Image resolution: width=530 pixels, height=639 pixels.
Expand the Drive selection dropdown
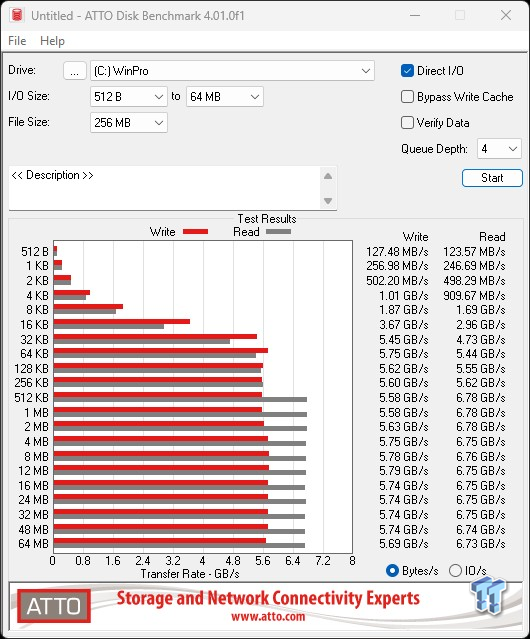[x=232, y=71]
